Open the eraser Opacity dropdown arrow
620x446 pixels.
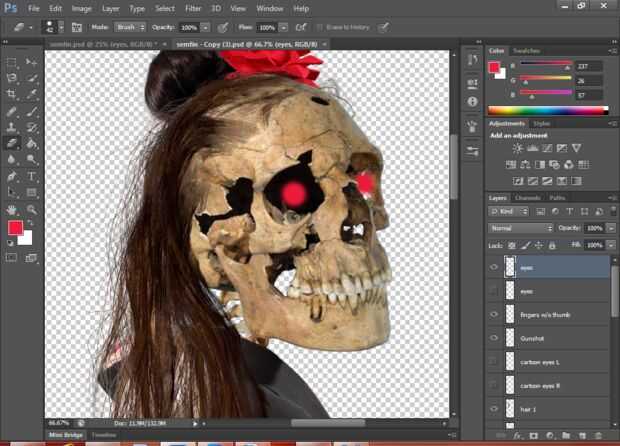coord(205,28)
